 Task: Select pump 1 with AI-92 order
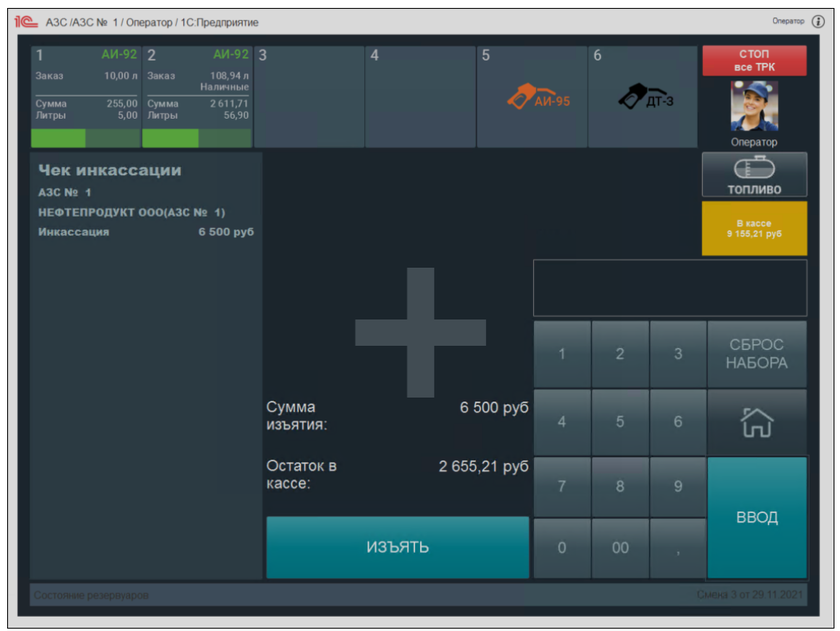click(x=86, y=96)
